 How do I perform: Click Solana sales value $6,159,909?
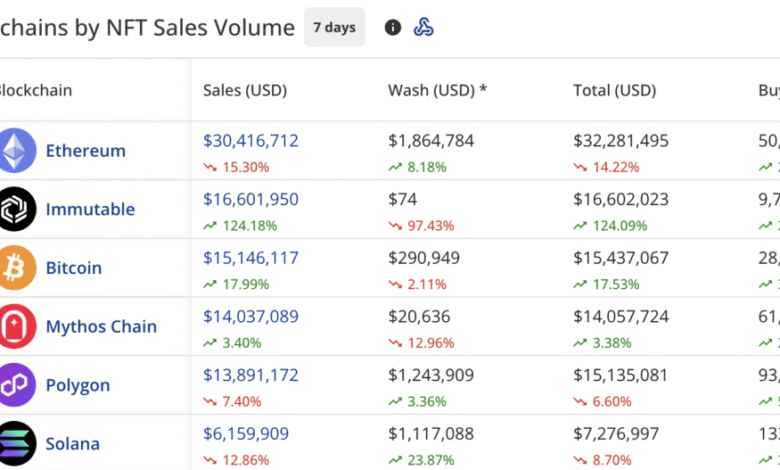(246, 434)
